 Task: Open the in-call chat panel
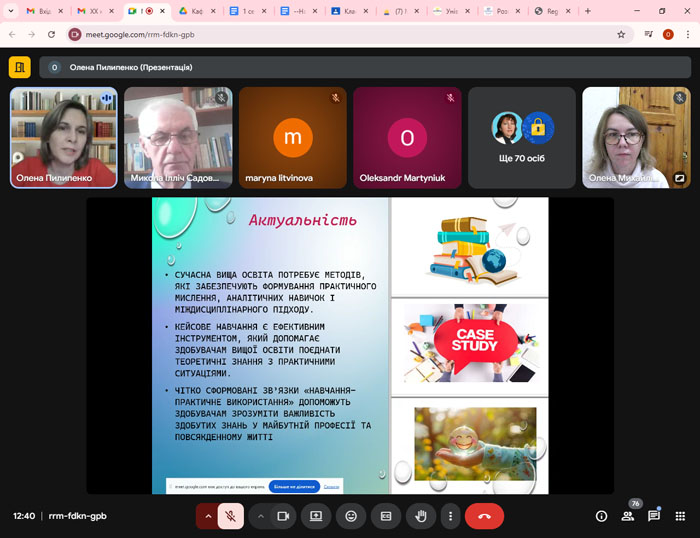click(654, 516)
